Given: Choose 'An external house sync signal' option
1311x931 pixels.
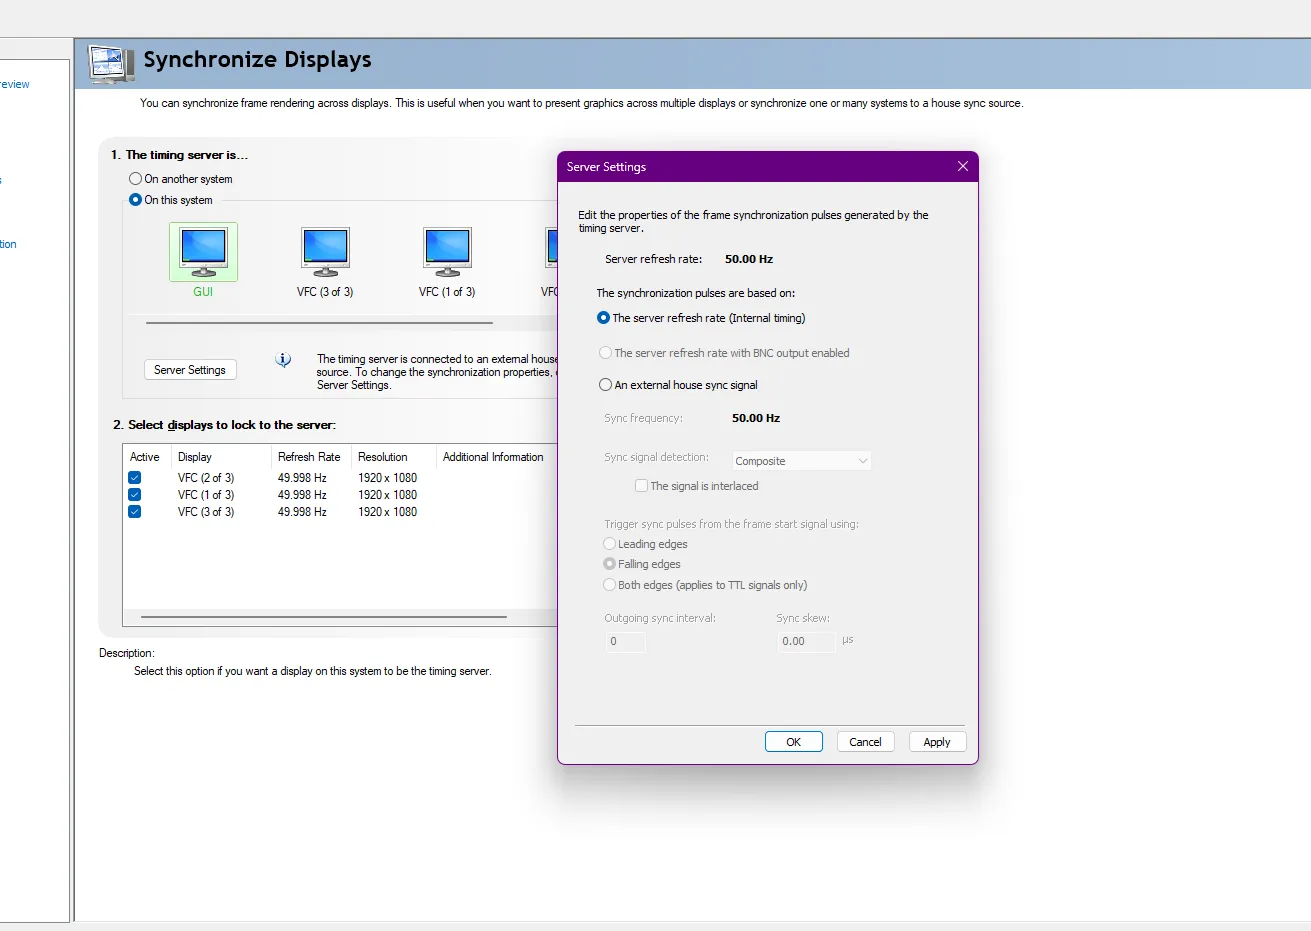Looking at the screenshot, I should coord(605,385).
